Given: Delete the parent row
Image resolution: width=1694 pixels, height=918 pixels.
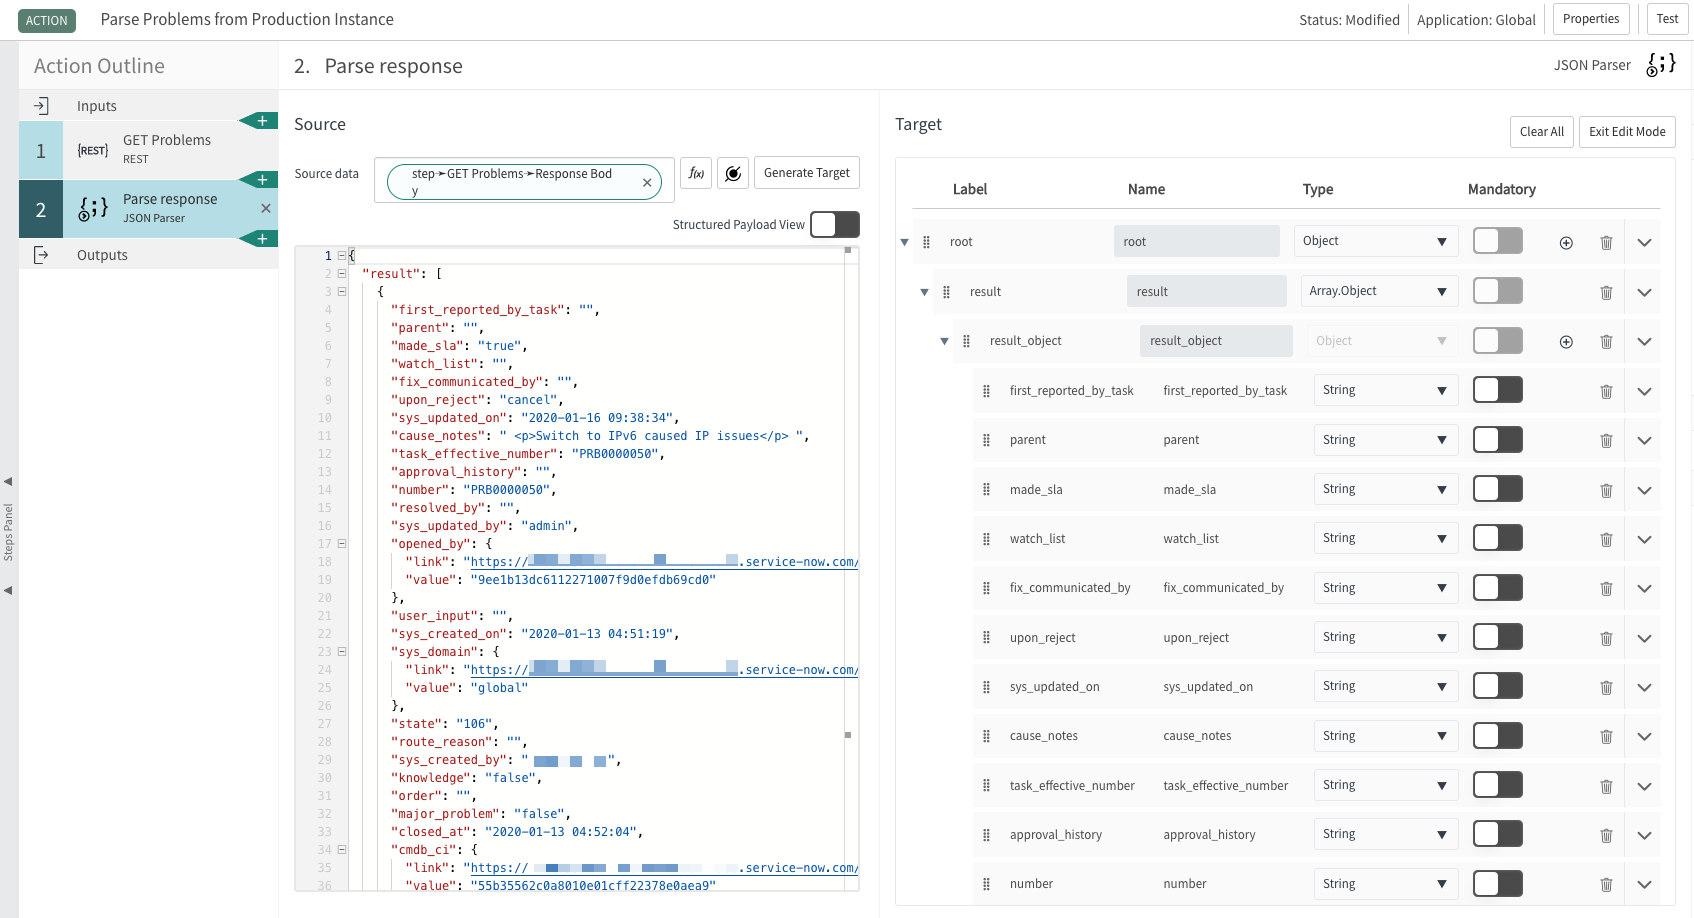Looking at the screenshot, I should click(1606, 441).
